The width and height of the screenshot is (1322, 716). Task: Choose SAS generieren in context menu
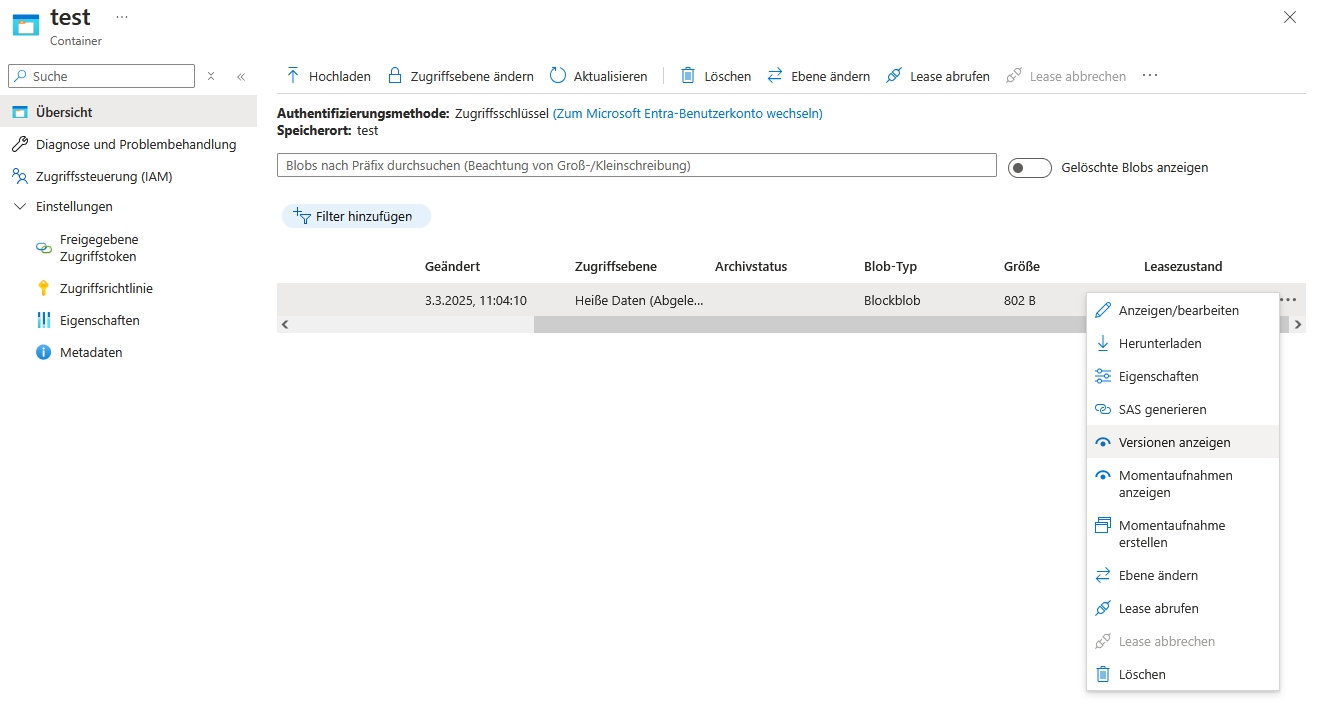[1162, 409]
